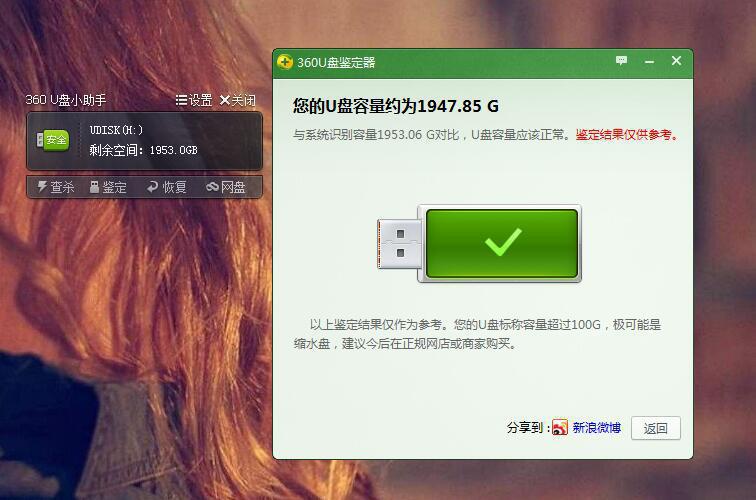
Task: Click the red 鉴定结果仅供参考 notice
Action: click(x=627, y=135)
